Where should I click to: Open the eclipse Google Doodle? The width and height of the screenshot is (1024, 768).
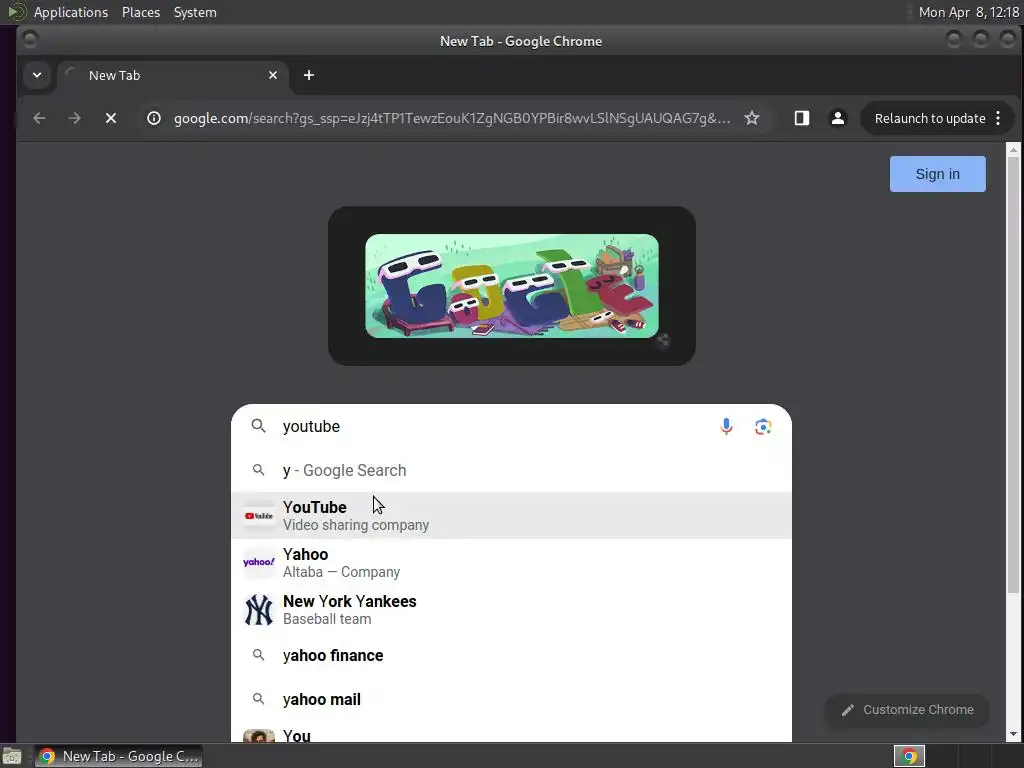pyautogui.click(x=512, y=286)
